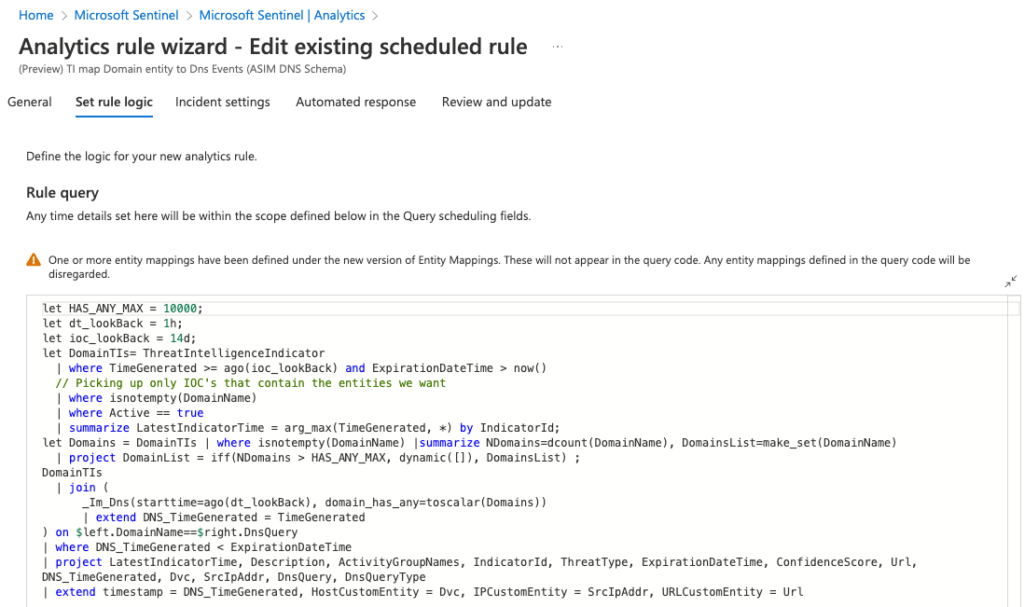The height and width of the screenshot is (607, 1024).
Task: Click the '| join (' query line
Action: point(83,487)
